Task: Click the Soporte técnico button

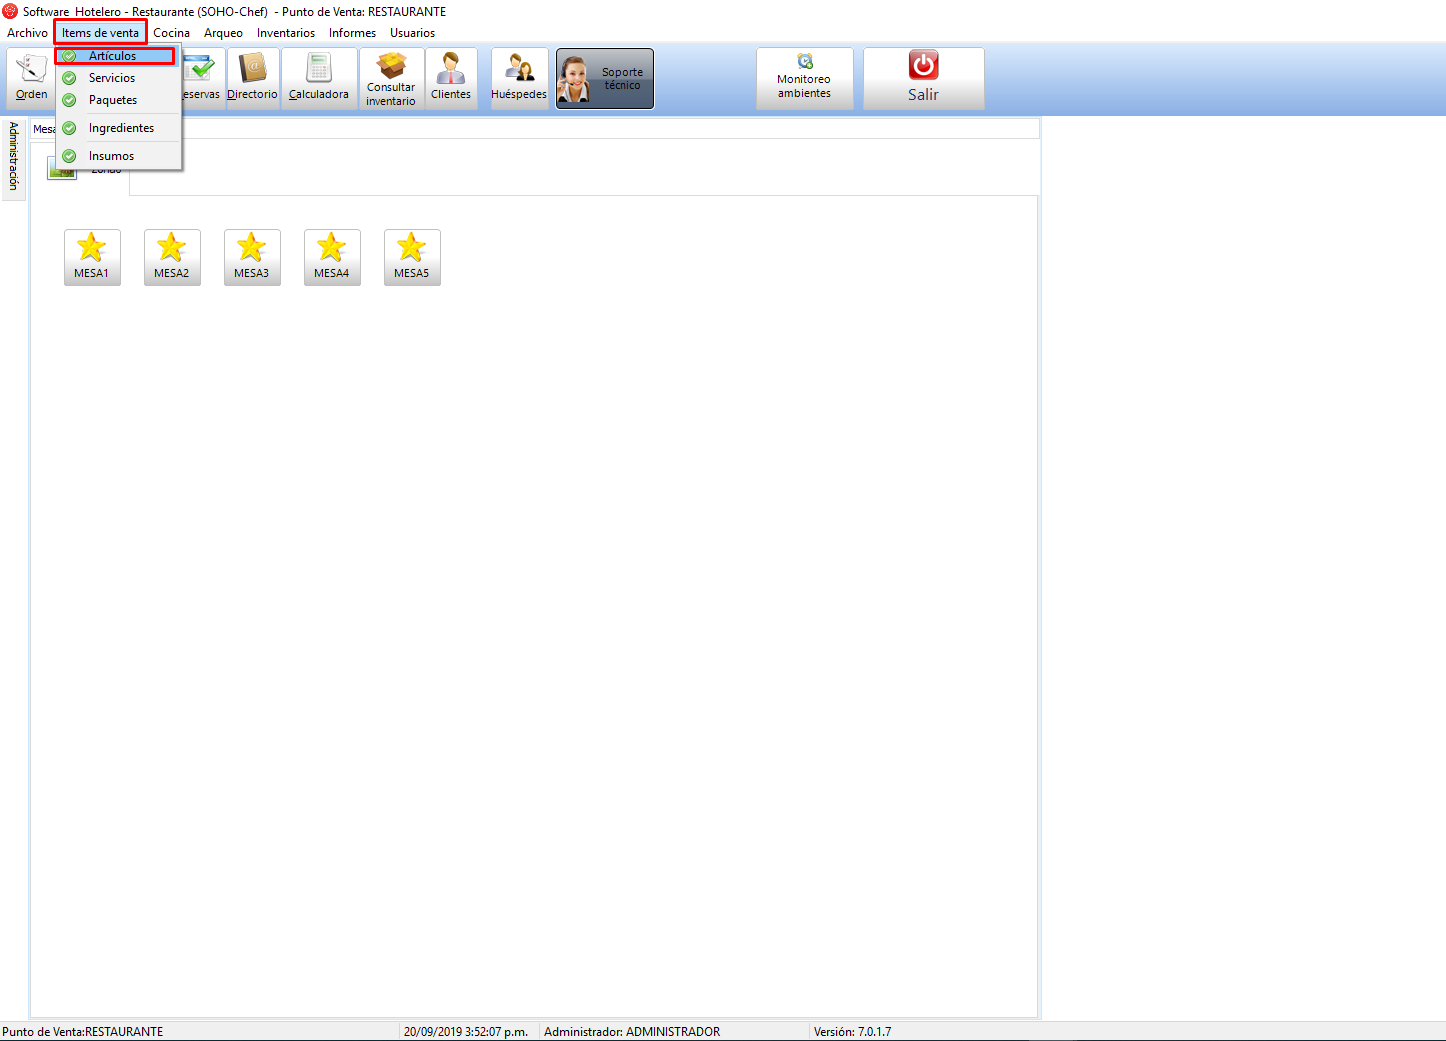Action: (605, 79)
